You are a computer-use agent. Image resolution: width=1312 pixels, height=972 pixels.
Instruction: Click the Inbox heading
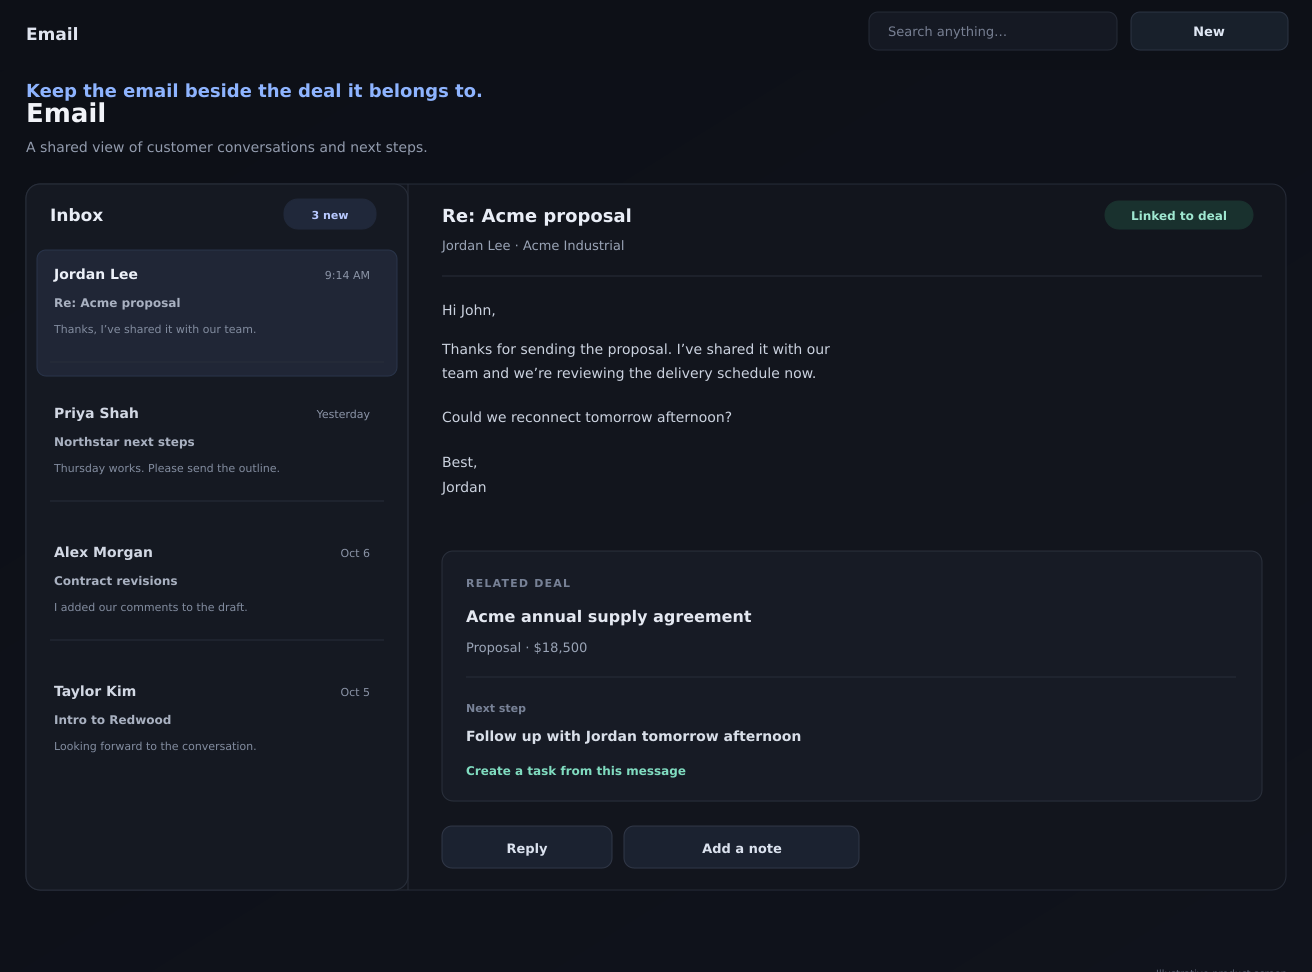click(77, 215)
